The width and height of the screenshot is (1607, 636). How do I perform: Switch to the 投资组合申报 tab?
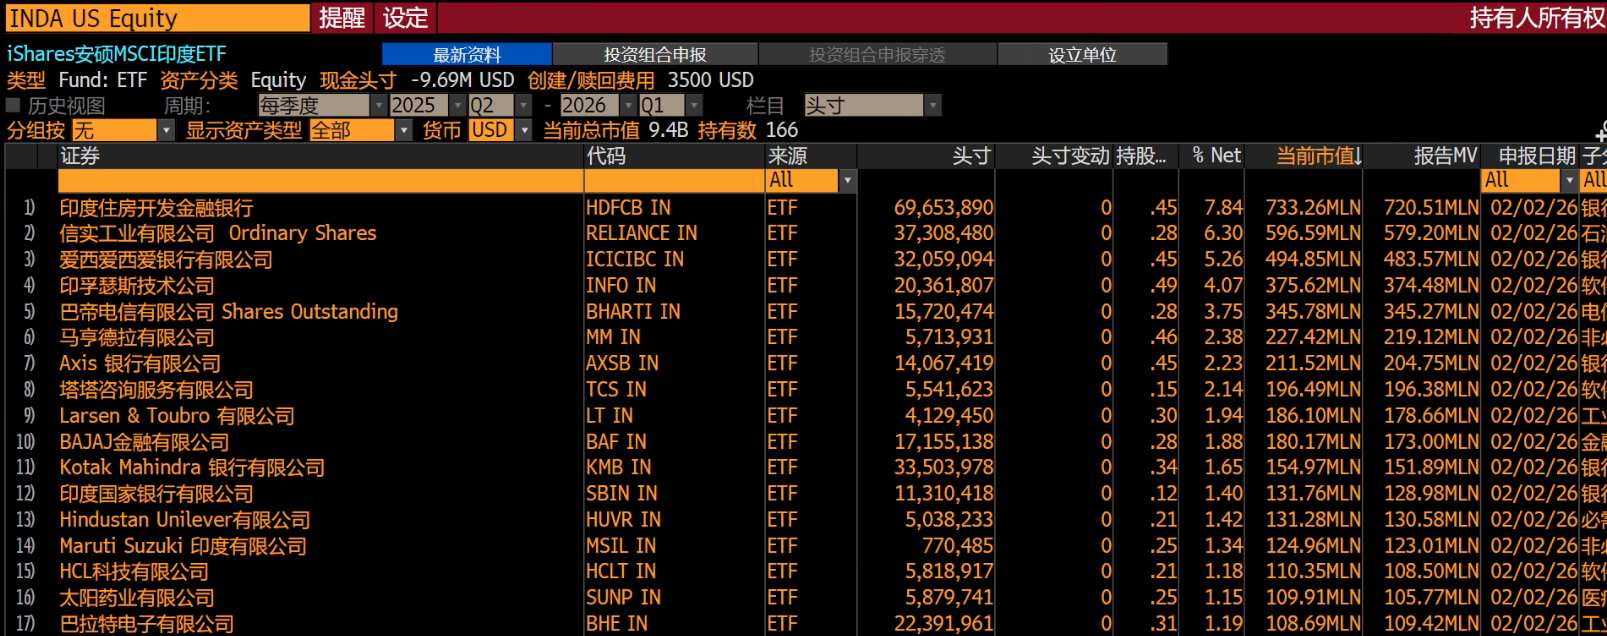pos(655,54)
